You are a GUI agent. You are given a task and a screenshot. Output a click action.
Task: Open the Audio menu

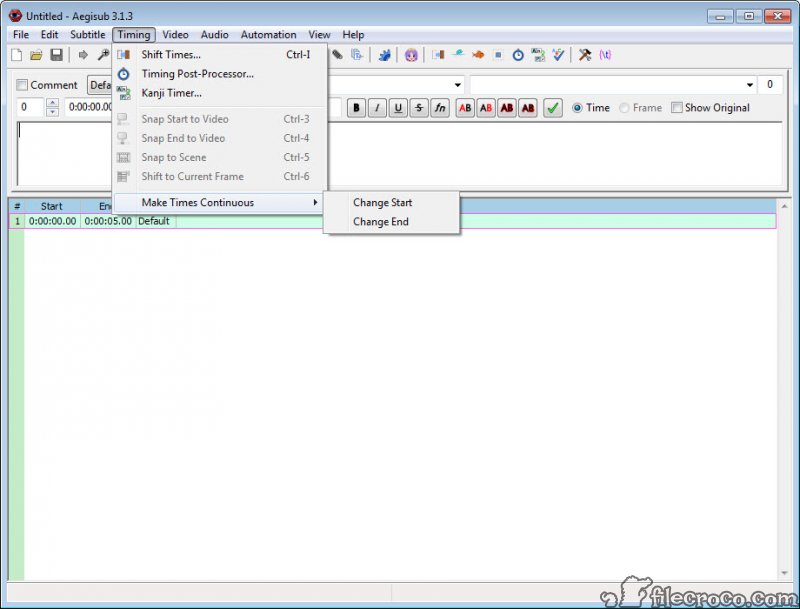(x=214, y=35)
